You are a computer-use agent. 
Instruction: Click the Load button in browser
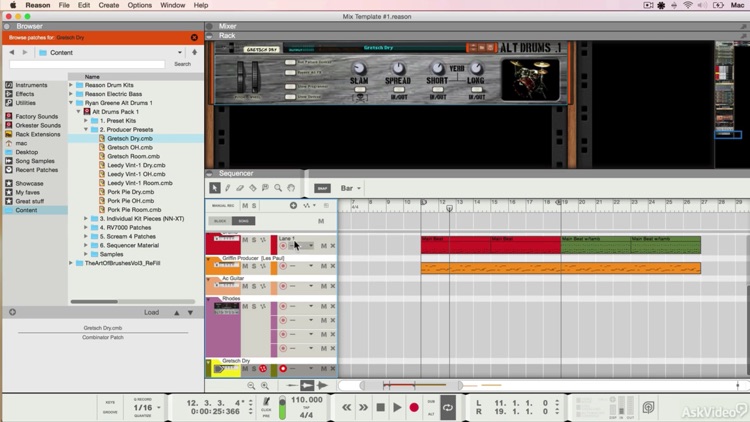tap(151, 312)
